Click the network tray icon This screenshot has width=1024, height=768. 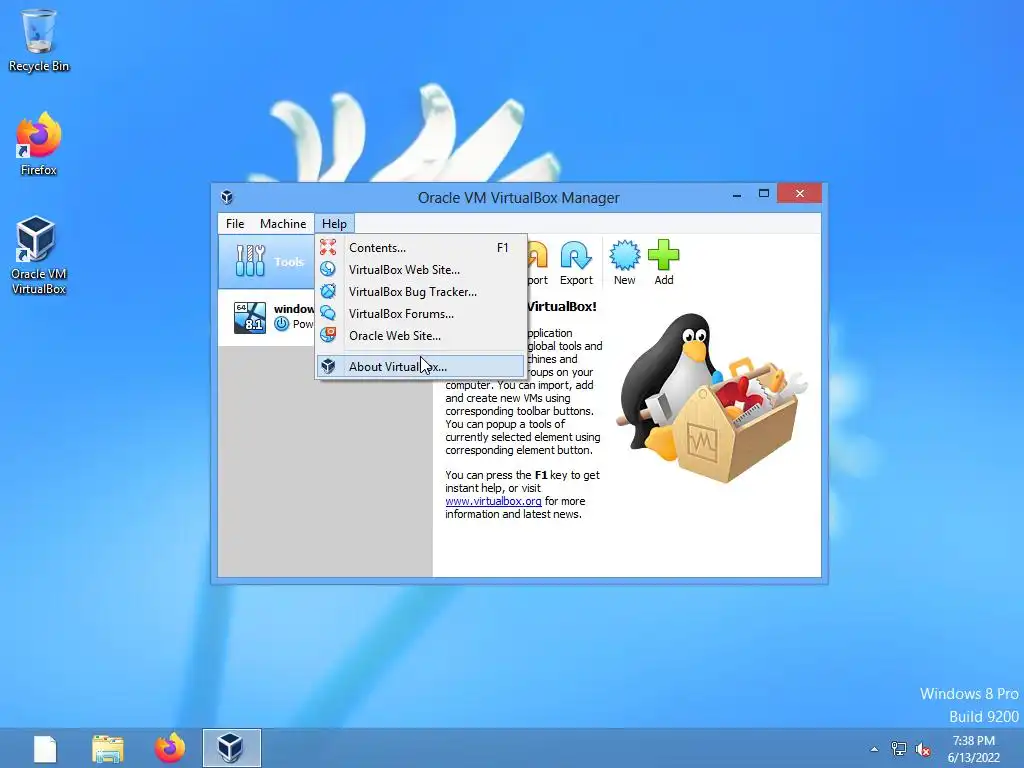pos(899,749)
